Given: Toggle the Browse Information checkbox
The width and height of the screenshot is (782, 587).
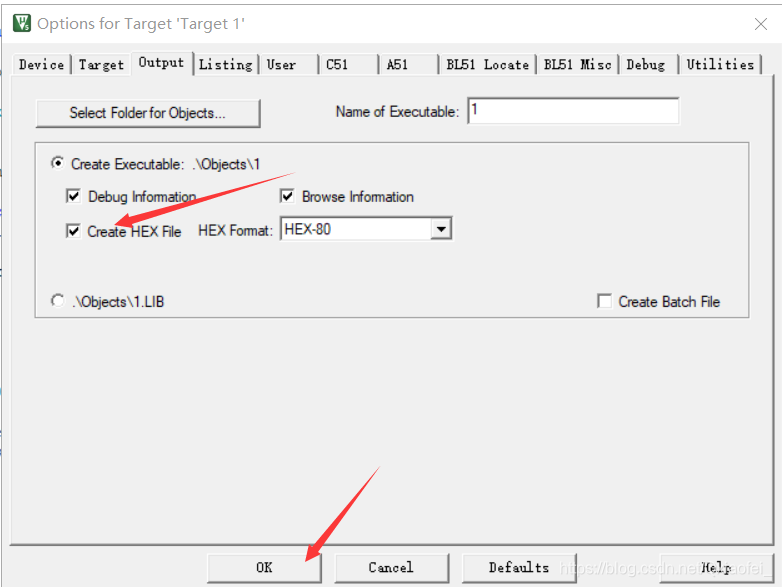Looking at the screenshot, I should (x=287, y=196).
